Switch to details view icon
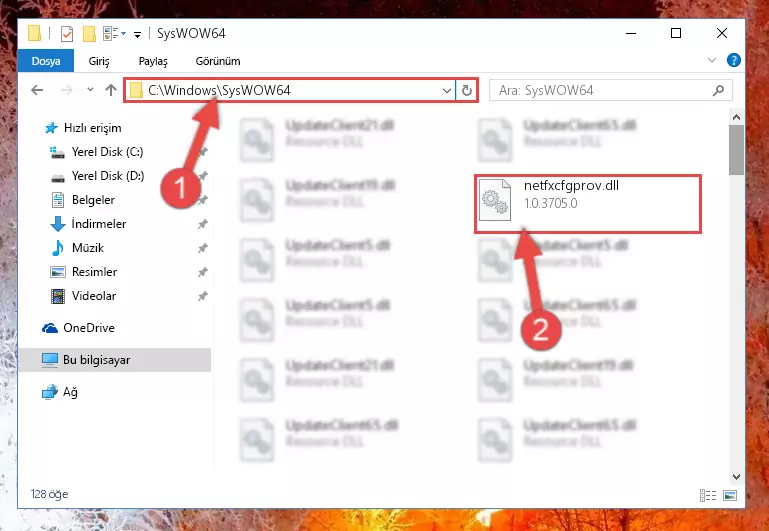This screenshot has width=769, height=531. [708, 495]
